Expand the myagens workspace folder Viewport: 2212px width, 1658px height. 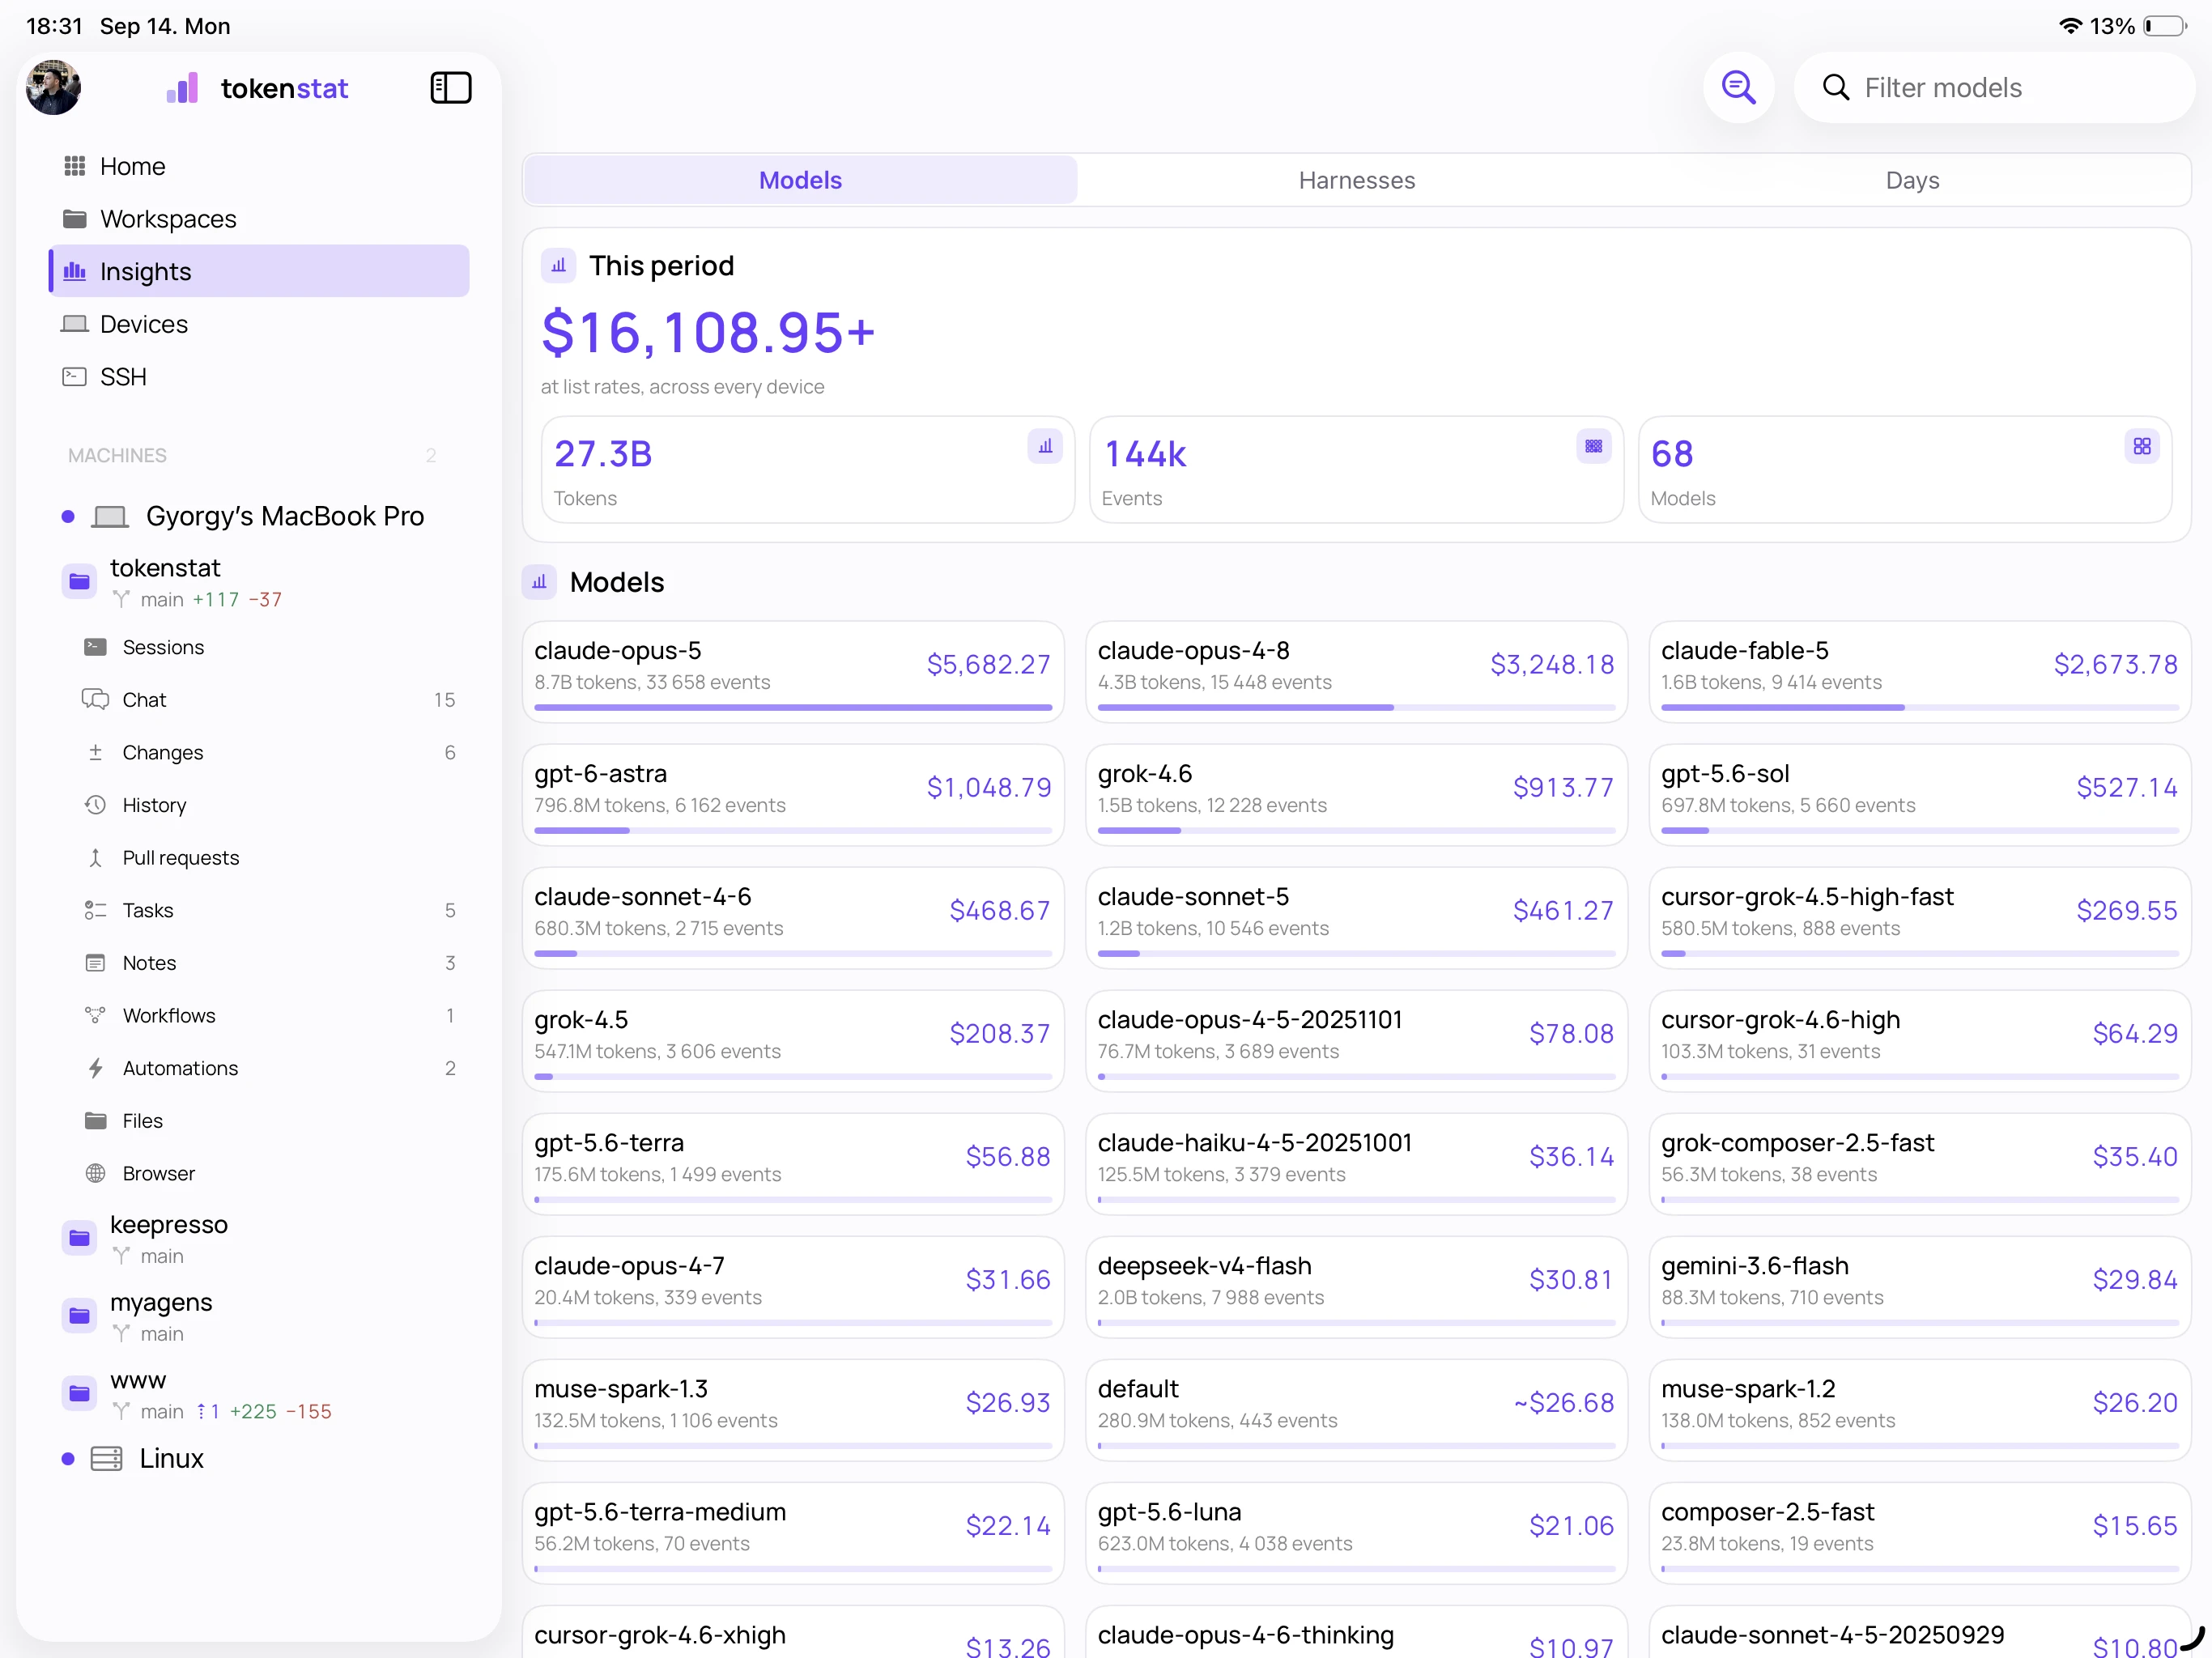tap(79, 1316)
